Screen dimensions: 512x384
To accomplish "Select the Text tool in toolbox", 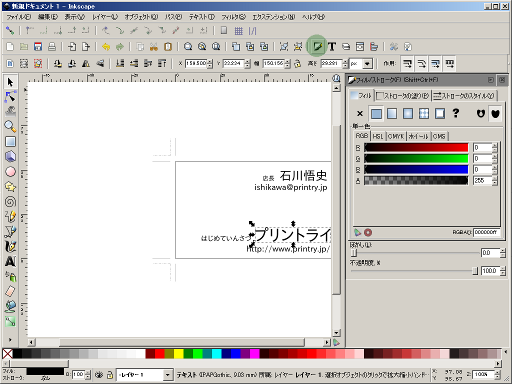I will 10,261.
